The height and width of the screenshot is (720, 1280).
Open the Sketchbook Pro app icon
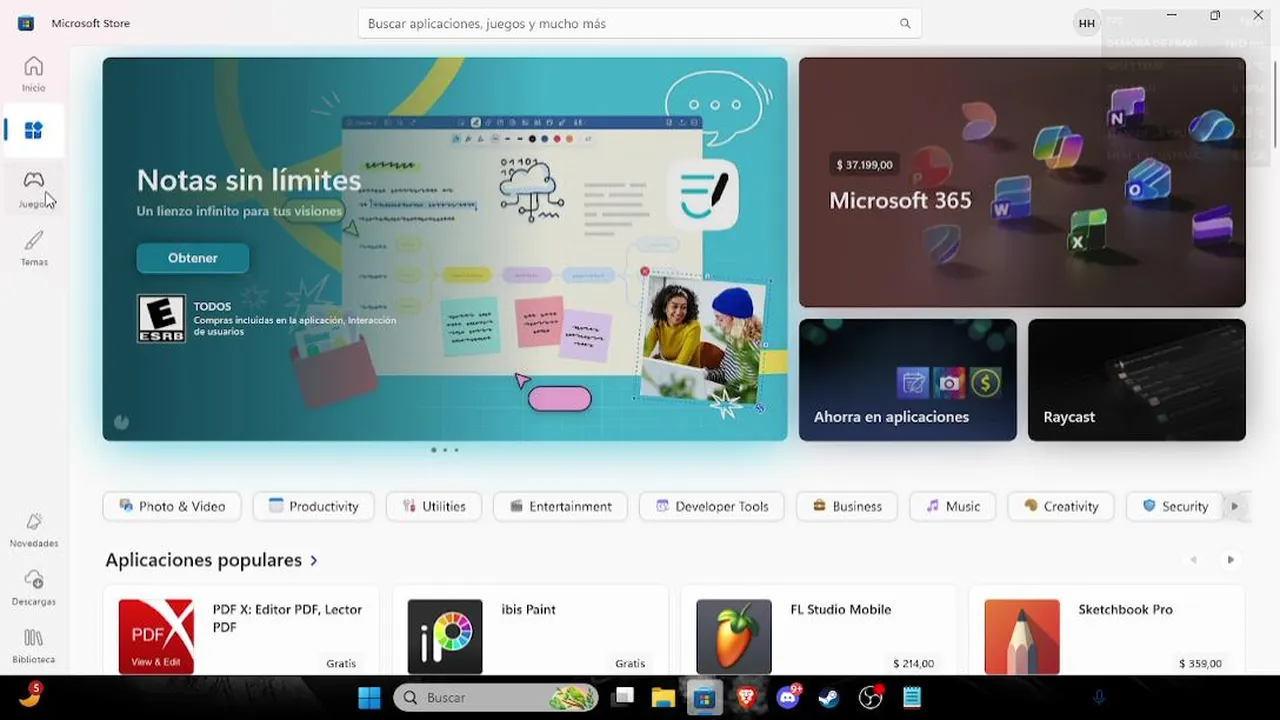coord(1022,636)
